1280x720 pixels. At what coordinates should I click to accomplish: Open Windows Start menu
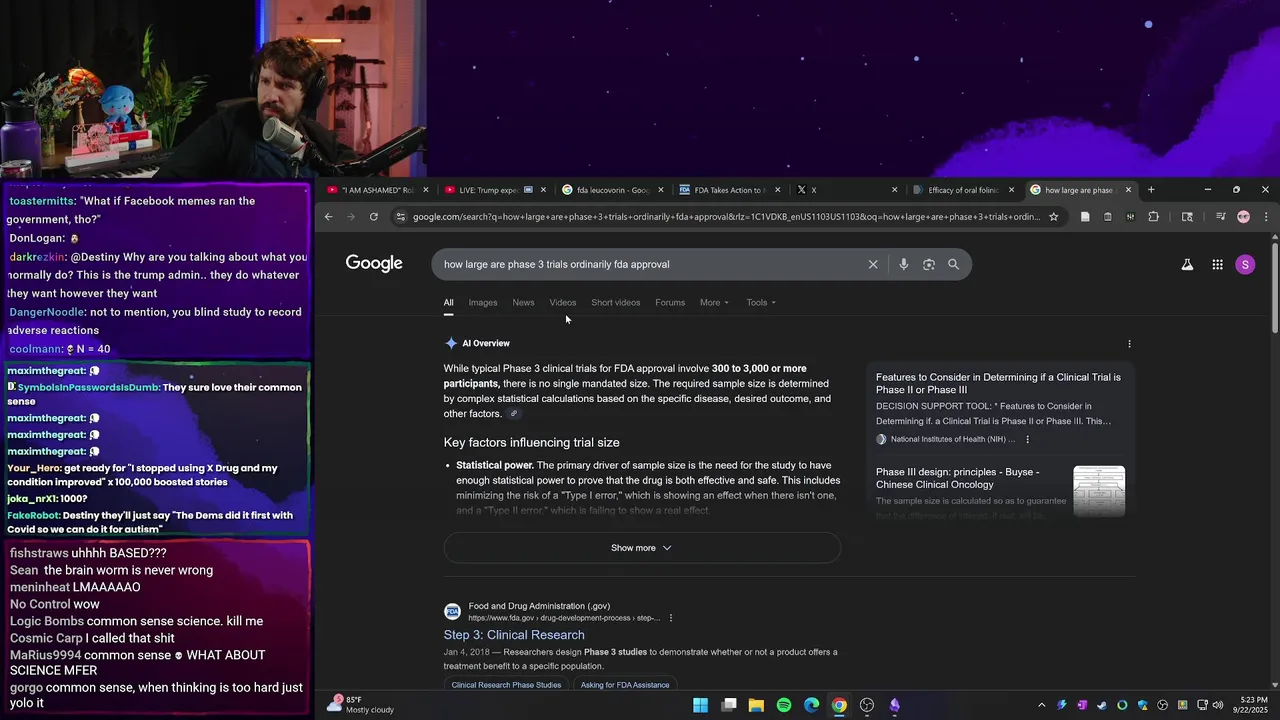[700, 705]
